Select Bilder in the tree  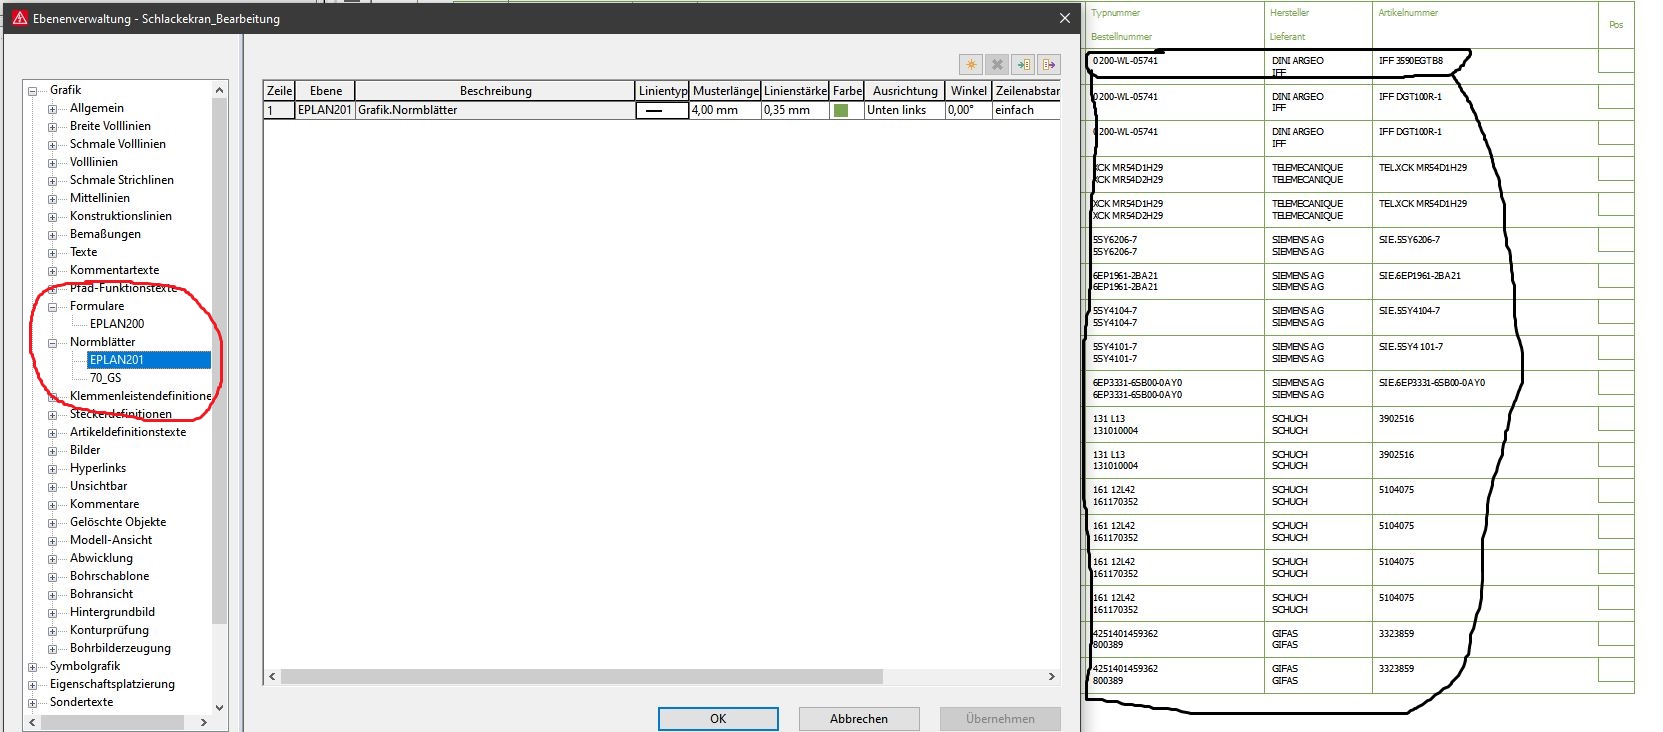coord(85,450)
